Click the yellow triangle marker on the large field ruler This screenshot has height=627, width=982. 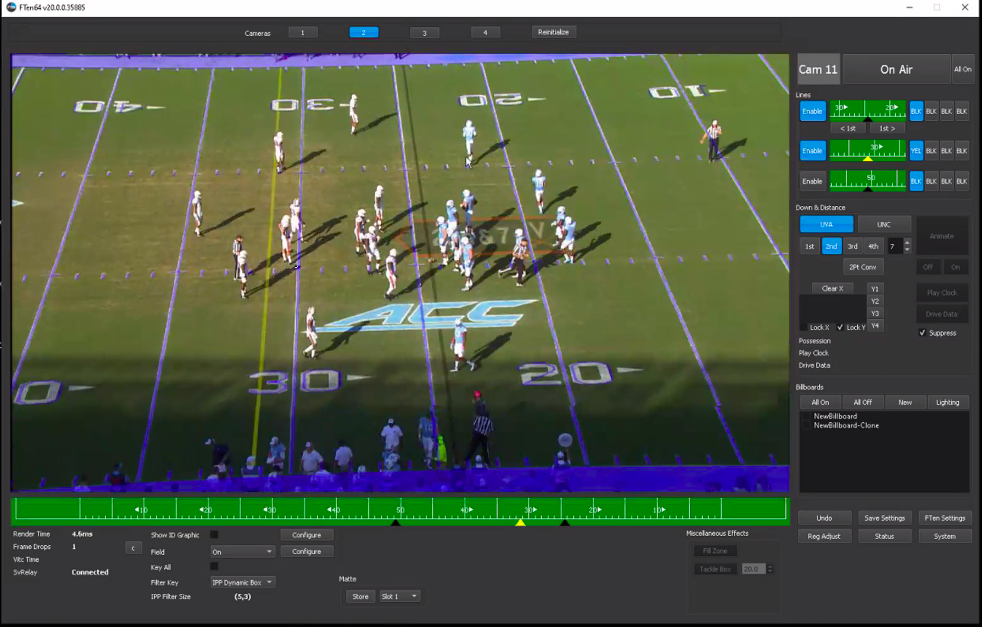(x=520, y=522)
